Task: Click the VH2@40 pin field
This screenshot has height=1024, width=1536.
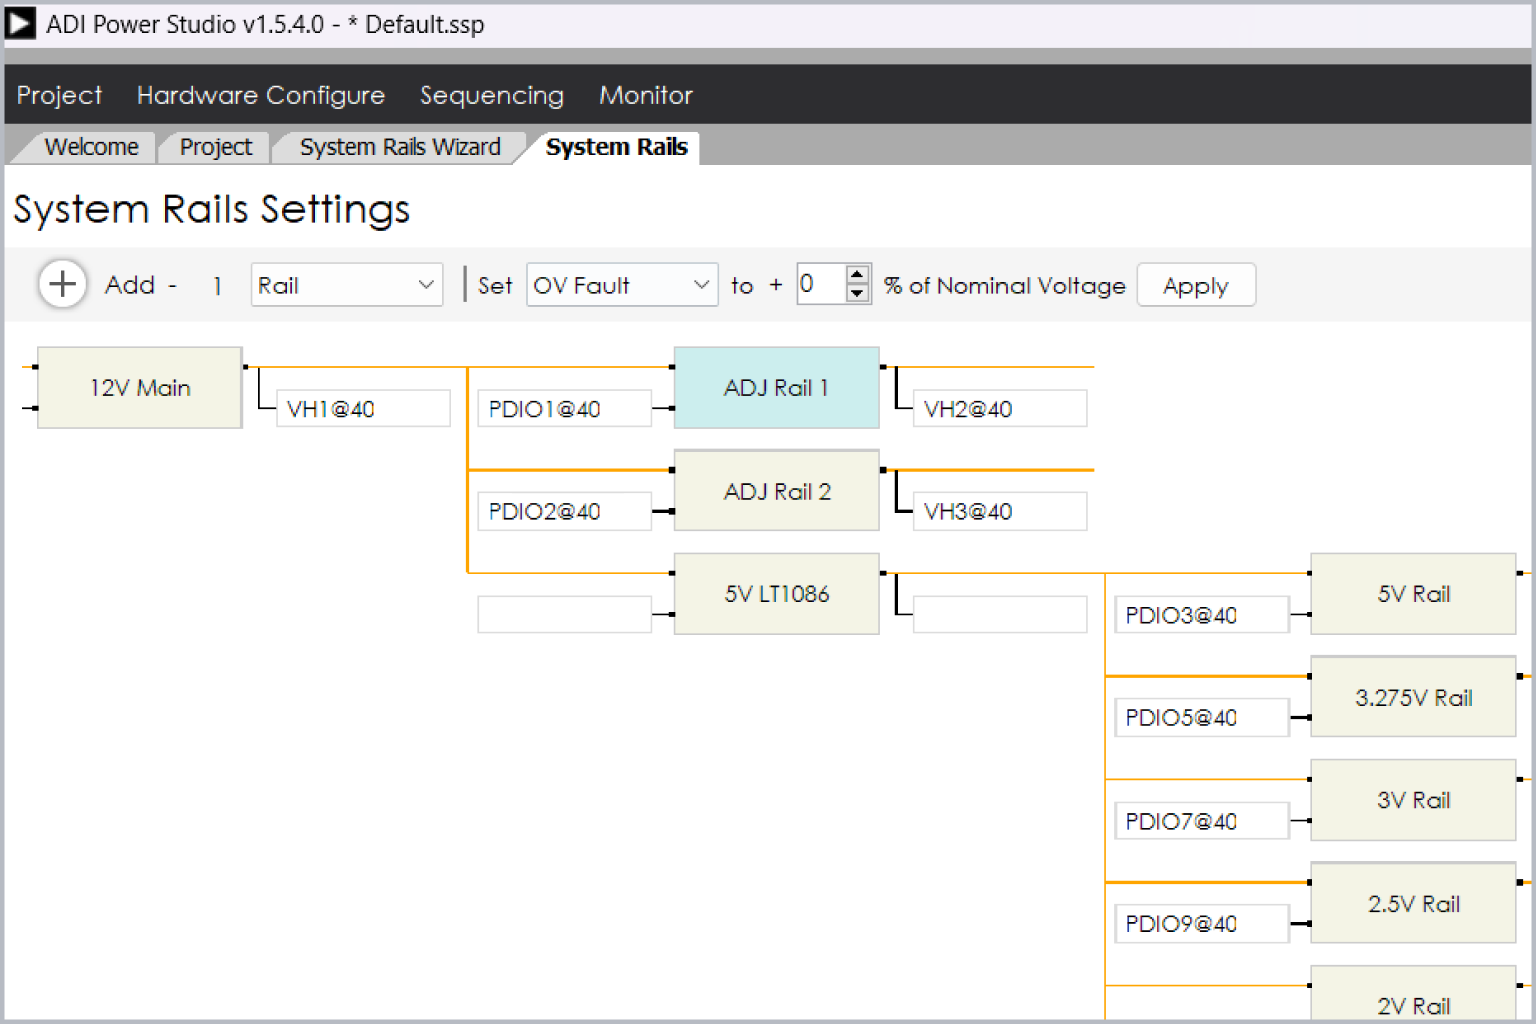Action: coord(998,408)
